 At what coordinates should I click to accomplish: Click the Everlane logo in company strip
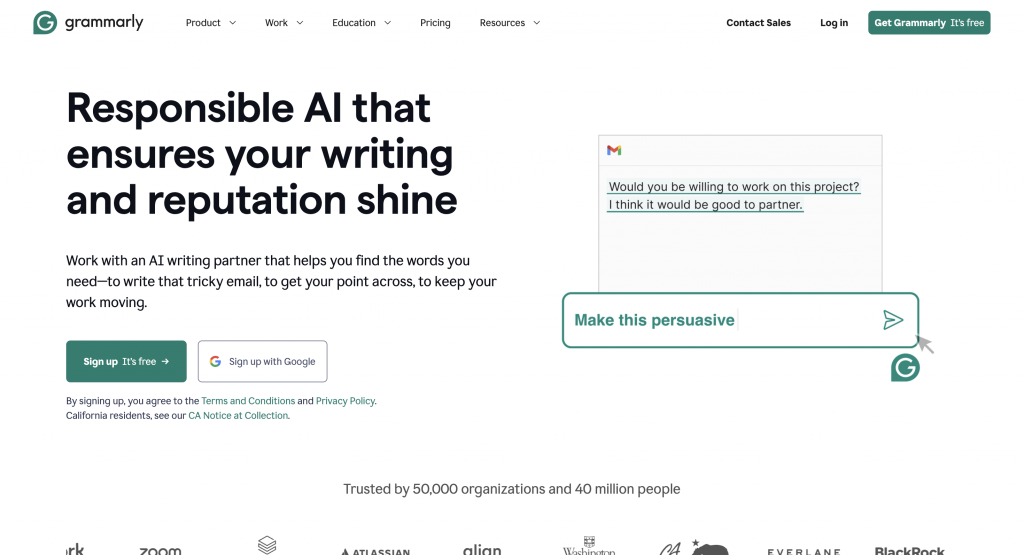coord(803,552)
